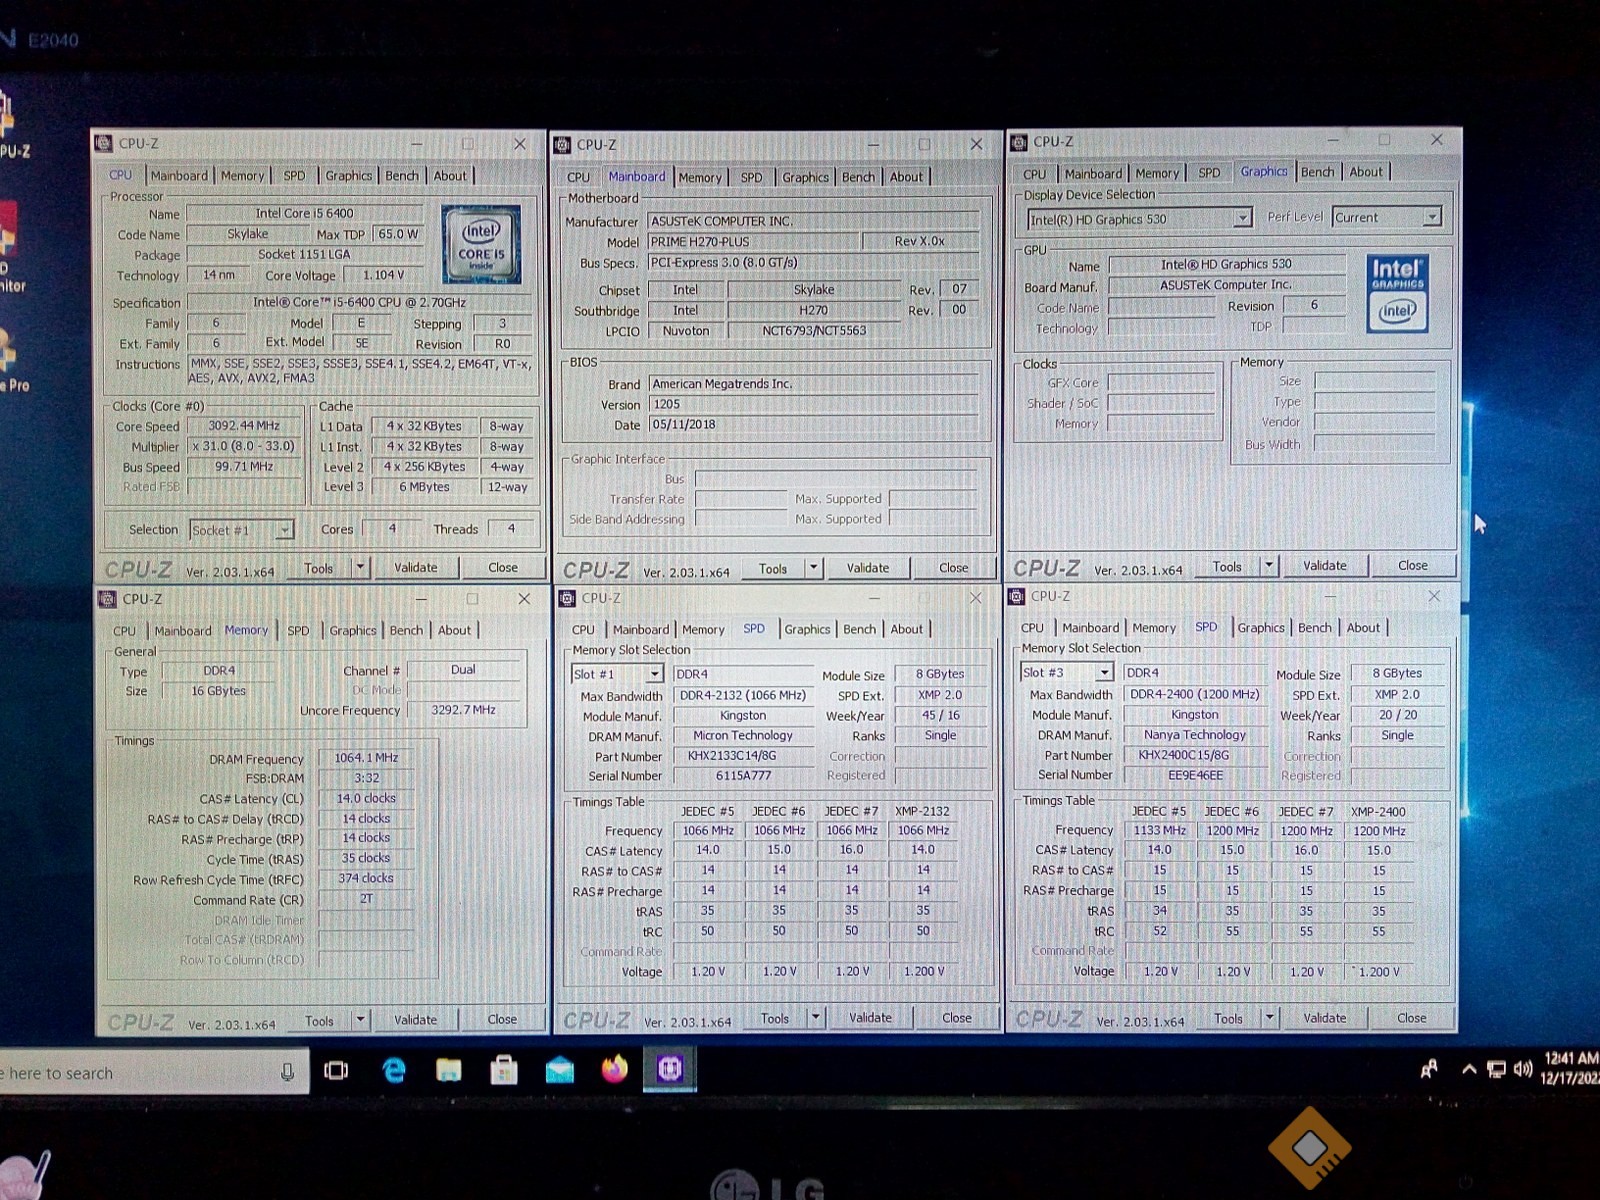Screen dimensions: 1600x1200
Task: Open network status in system tray
Action: 1496,1069
